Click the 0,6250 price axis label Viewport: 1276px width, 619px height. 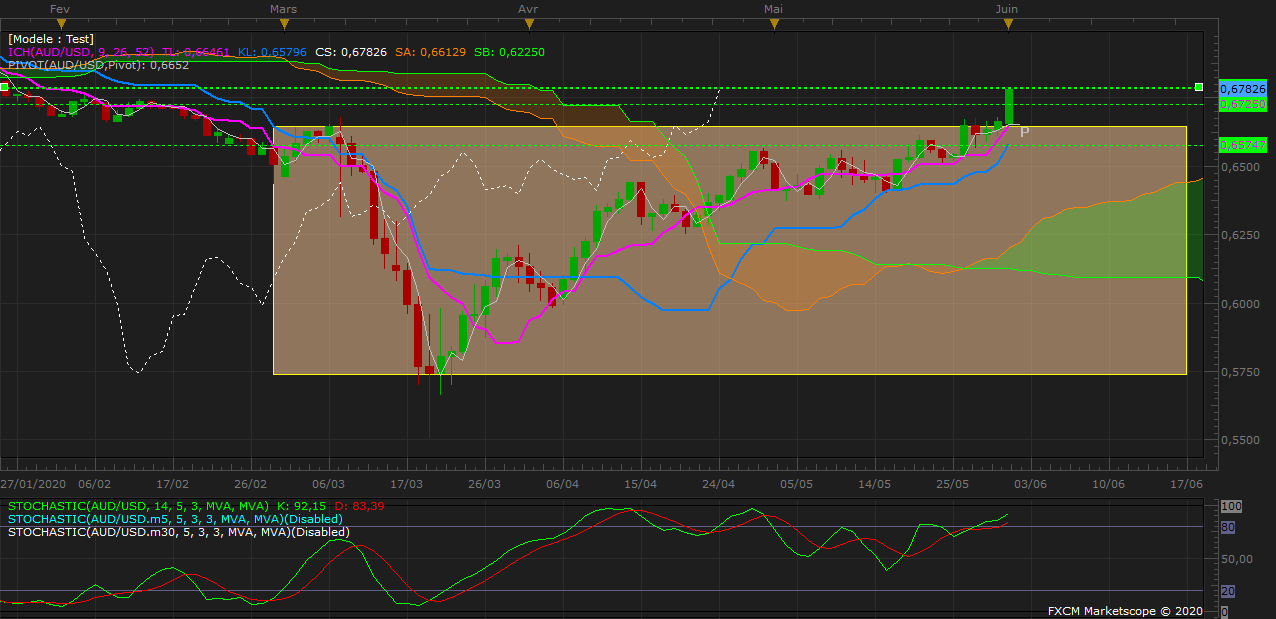(1241, 236)
